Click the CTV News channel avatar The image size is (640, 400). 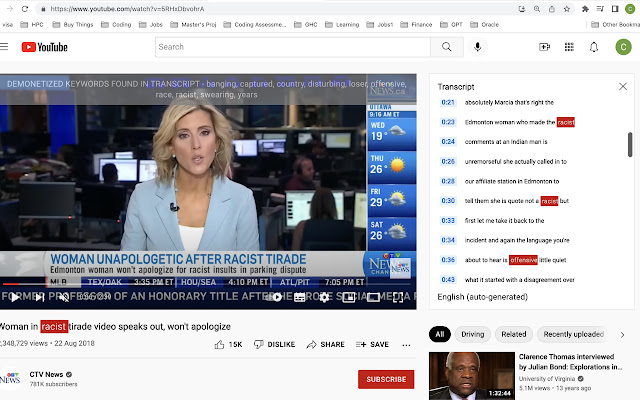click(x=10, y=378)
